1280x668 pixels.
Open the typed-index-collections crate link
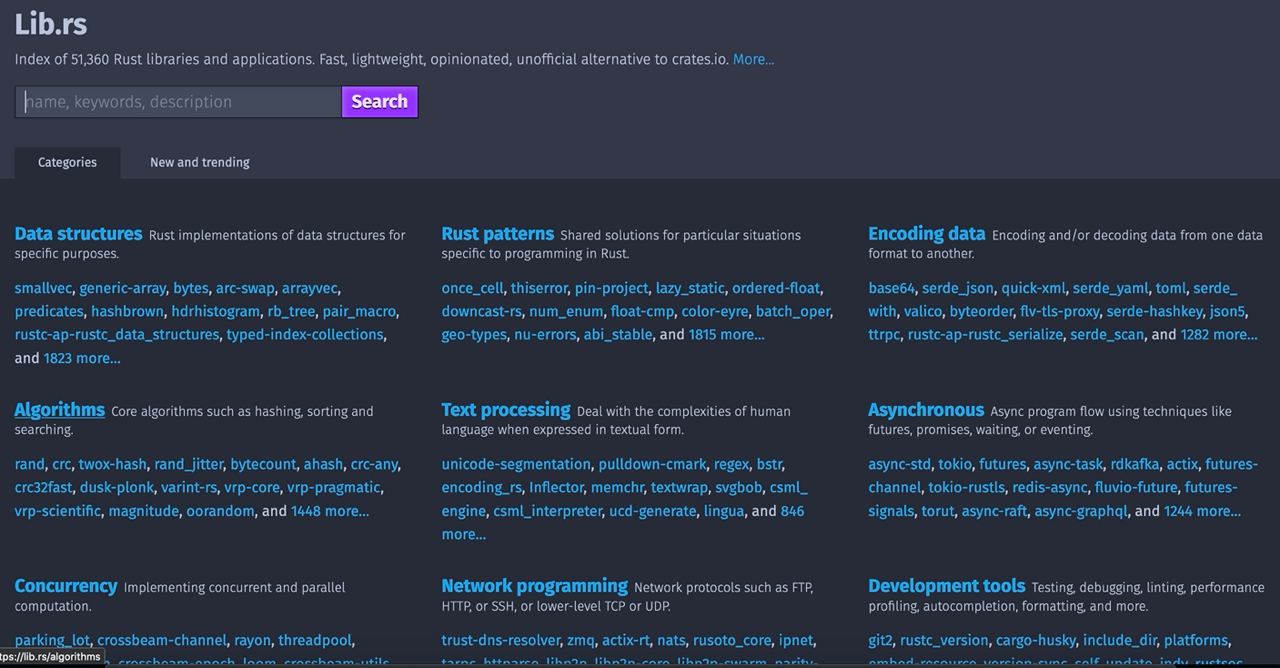304,335
